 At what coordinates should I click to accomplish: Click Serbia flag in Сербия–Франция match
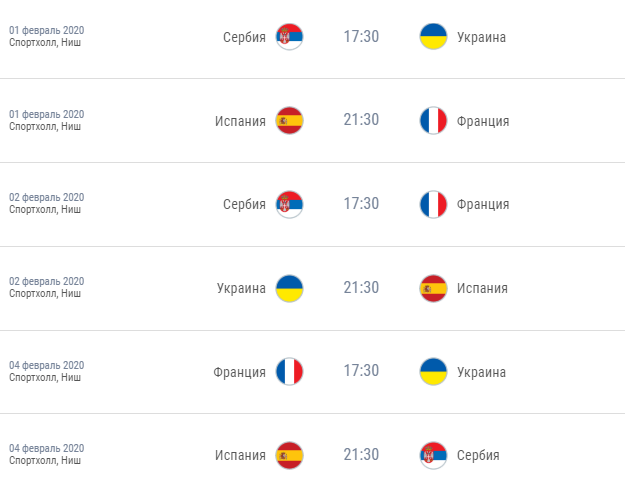pyautogui.click(x=289, y=204)
